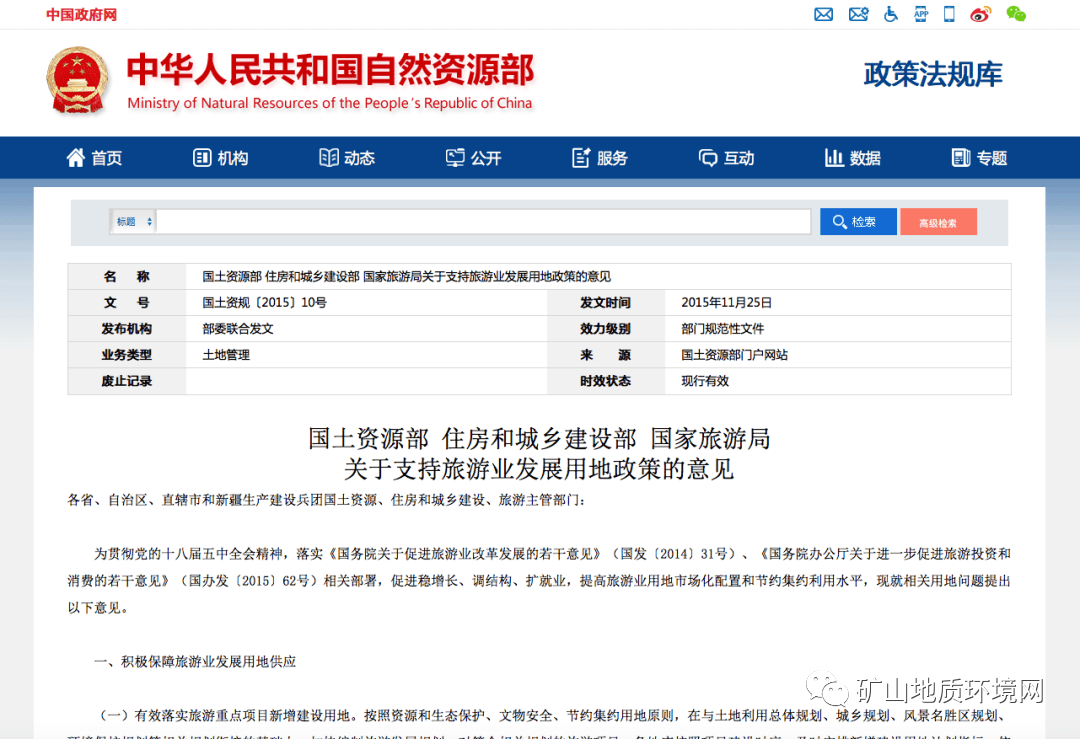1080x739 pixels.
Task: Click the magnifier icon on the 检索 button
Action: coord(841,221)
